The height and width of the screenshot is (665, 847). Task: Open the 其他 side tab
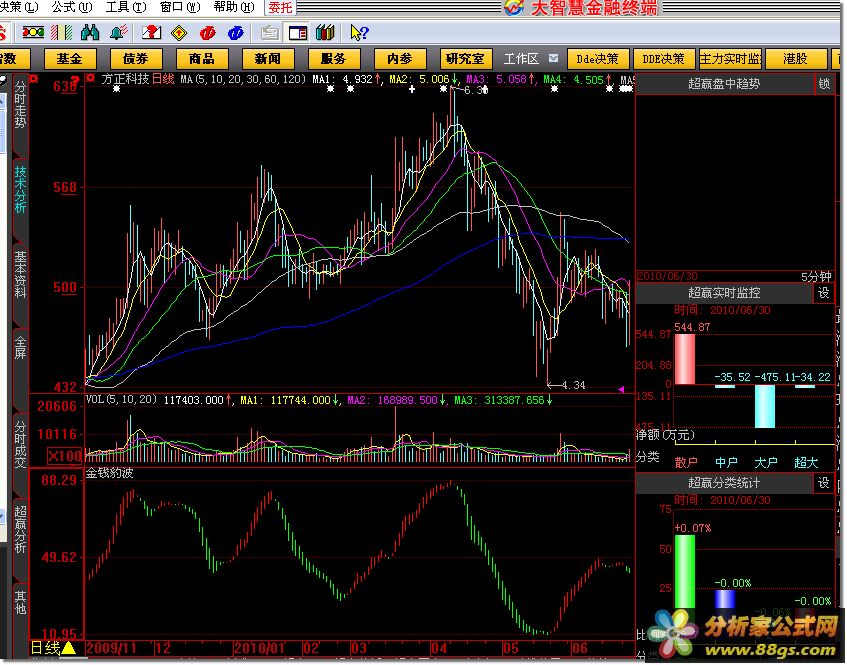tap(21, 602)
